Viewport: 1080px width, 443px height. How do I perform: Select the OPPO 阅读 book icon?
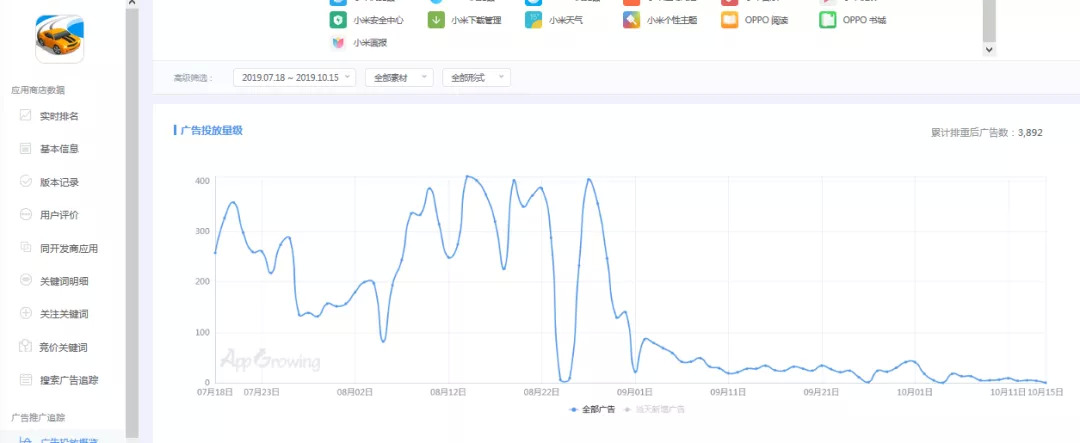click(729, 20)
